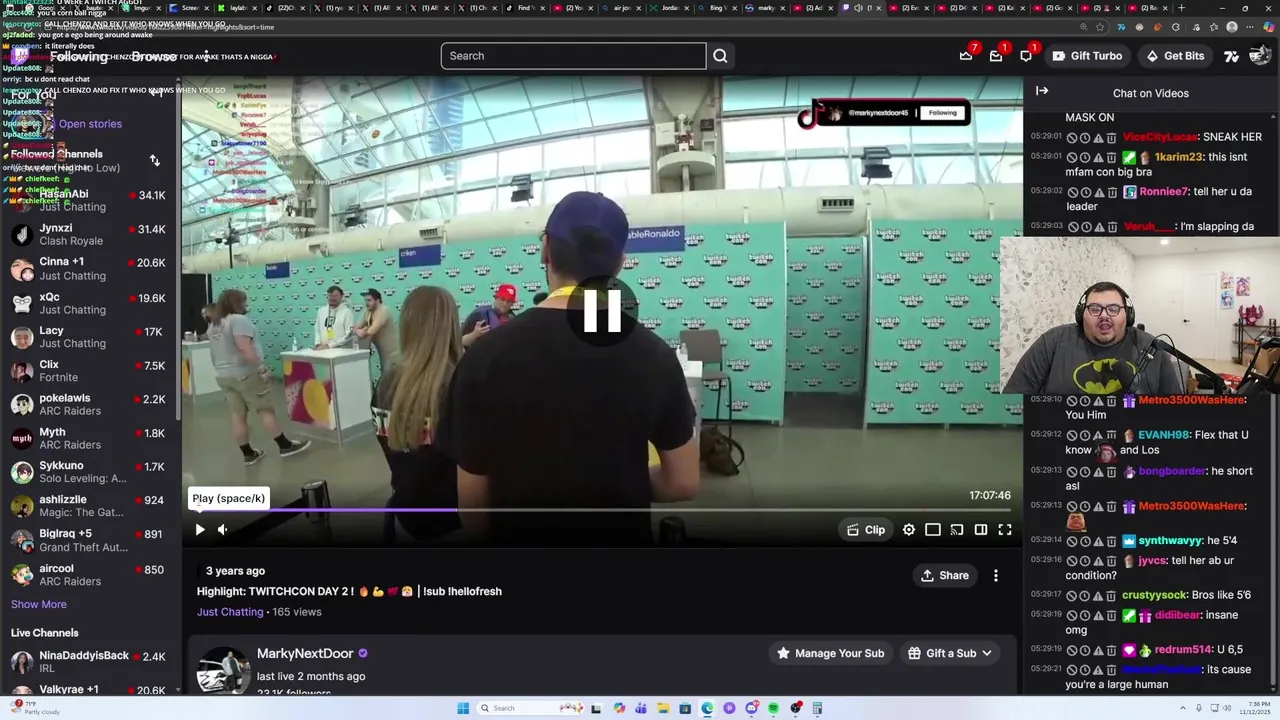This screenshot has width=1280, height=720.
Task: Open the video player settings gear
Action: (909, 530)
